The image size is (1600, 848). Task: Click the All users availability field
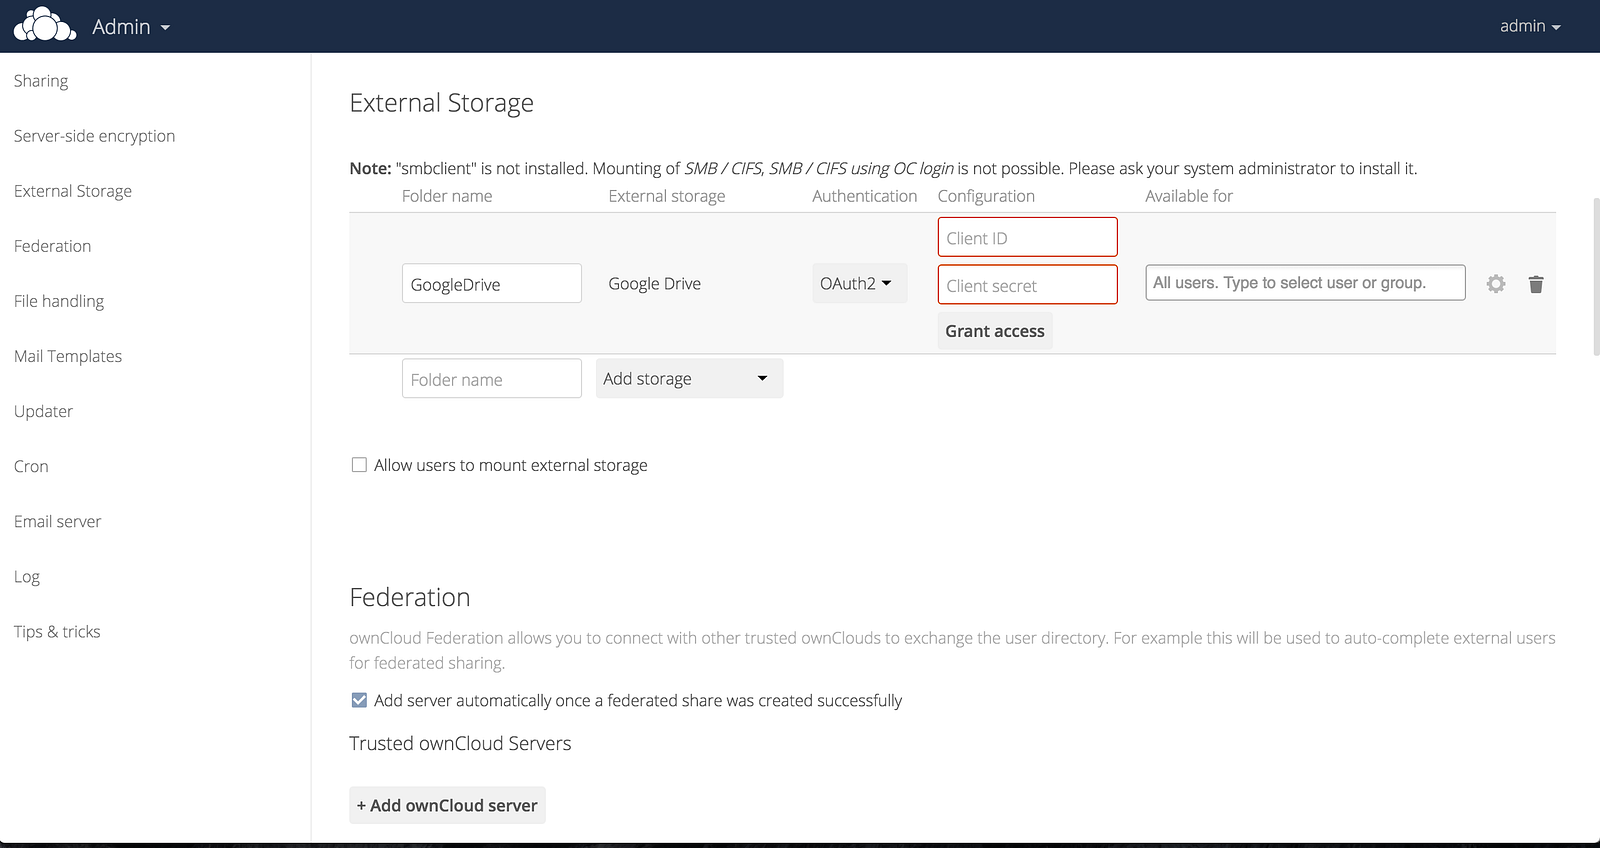point(1304,283)
